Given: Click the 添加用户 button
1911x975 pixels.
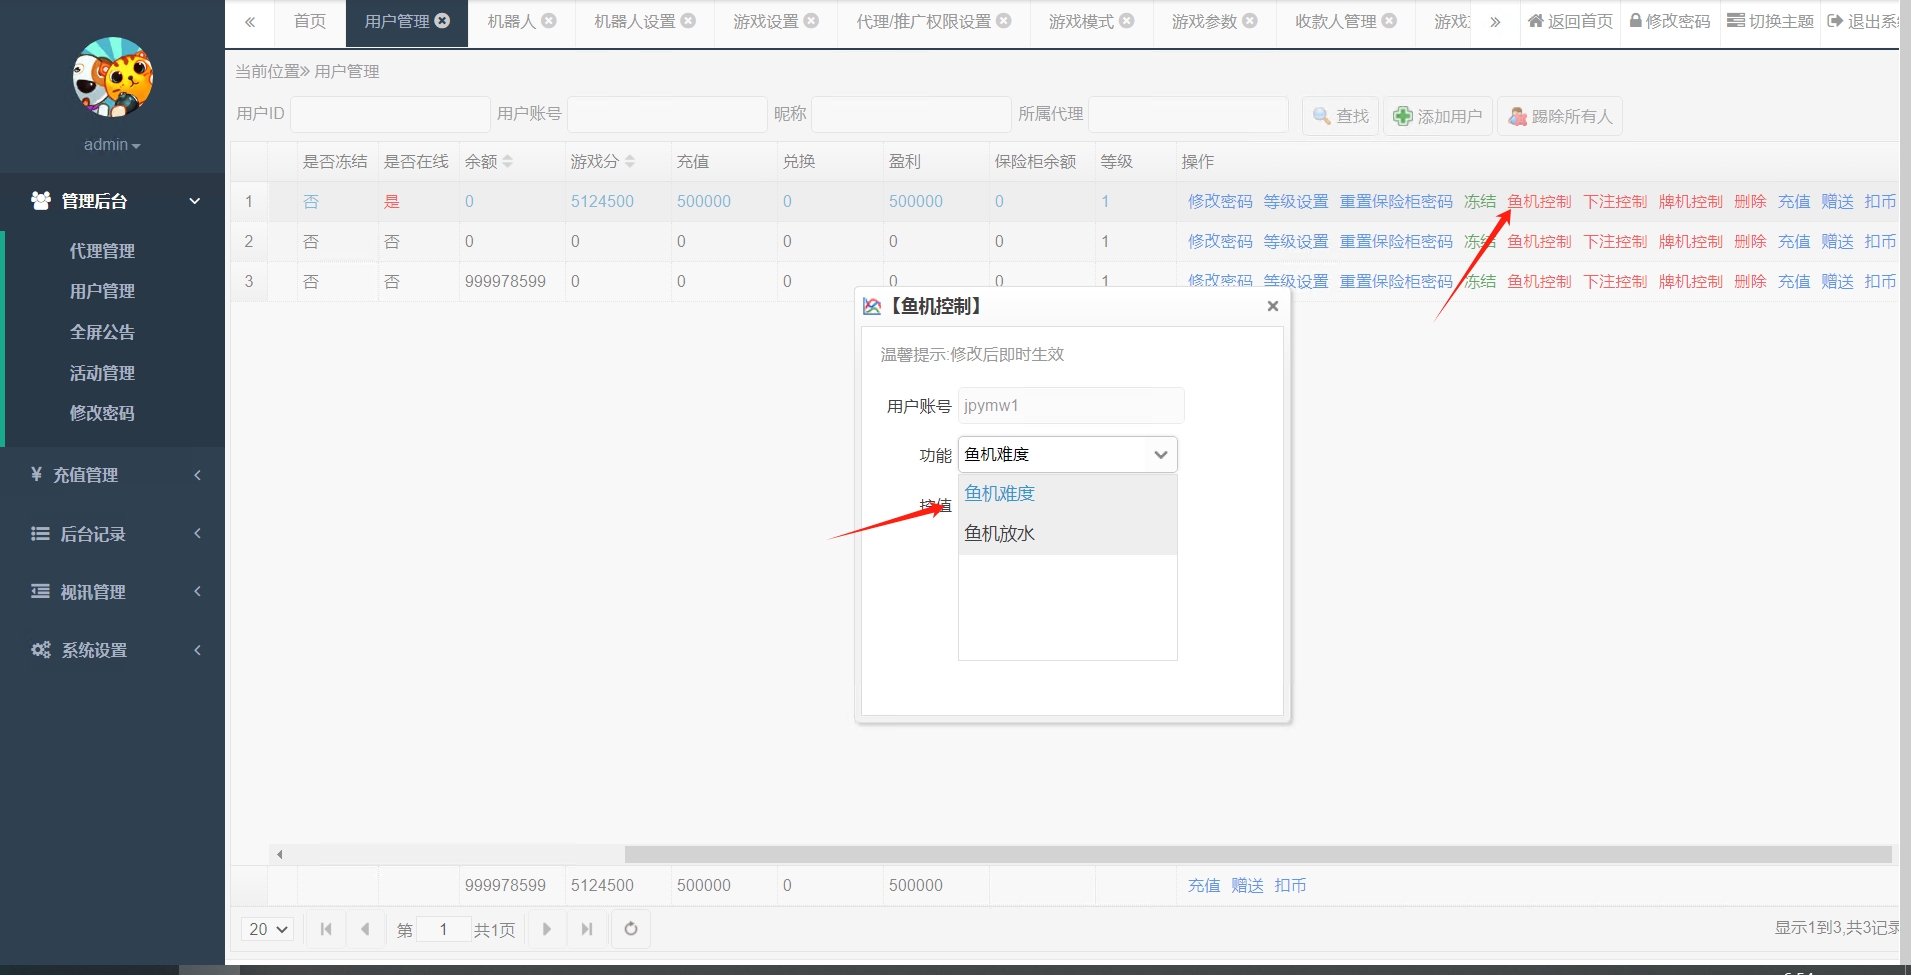Looking at the screenshot, I should click(1438, 116).
